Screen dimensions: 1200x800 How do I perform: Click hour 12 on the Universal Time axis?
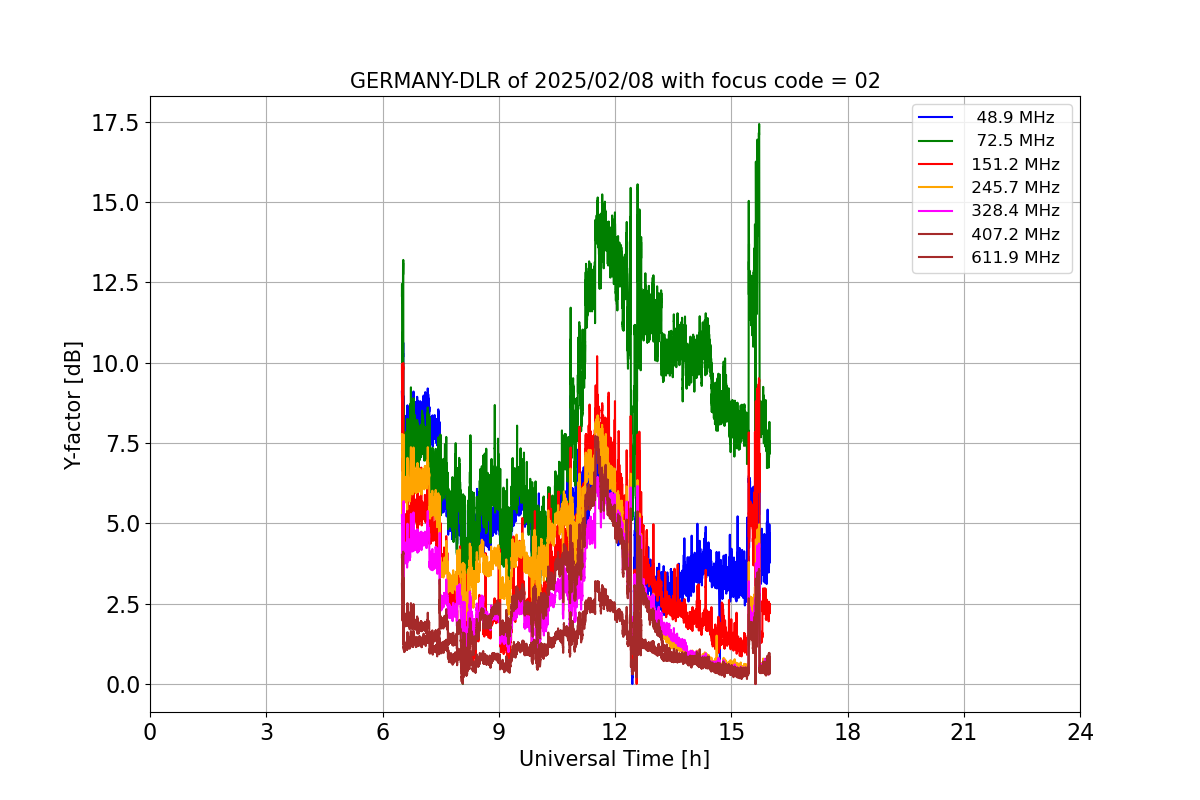615,732
